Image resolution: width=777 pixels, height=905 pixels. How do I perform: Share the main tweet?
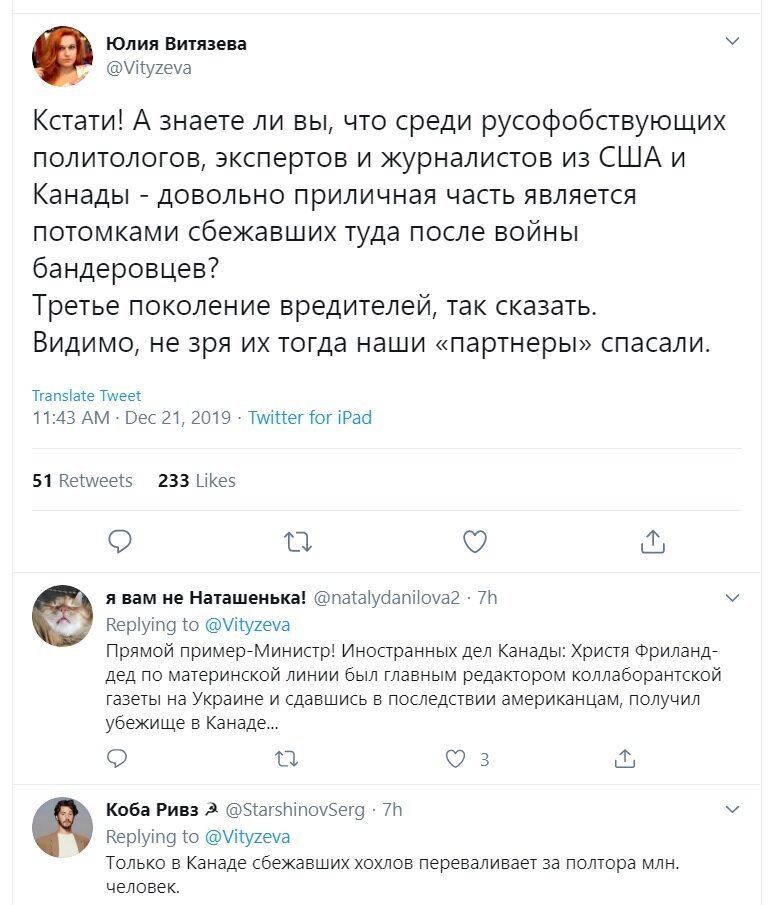tap(653, 541)
